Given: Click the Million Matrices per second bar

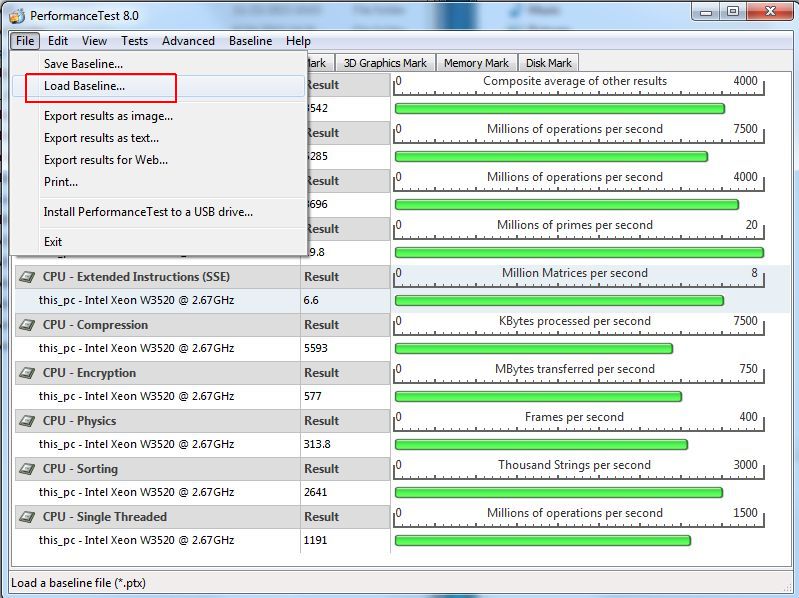Looking at the screenshot, I should click(559, 301).
